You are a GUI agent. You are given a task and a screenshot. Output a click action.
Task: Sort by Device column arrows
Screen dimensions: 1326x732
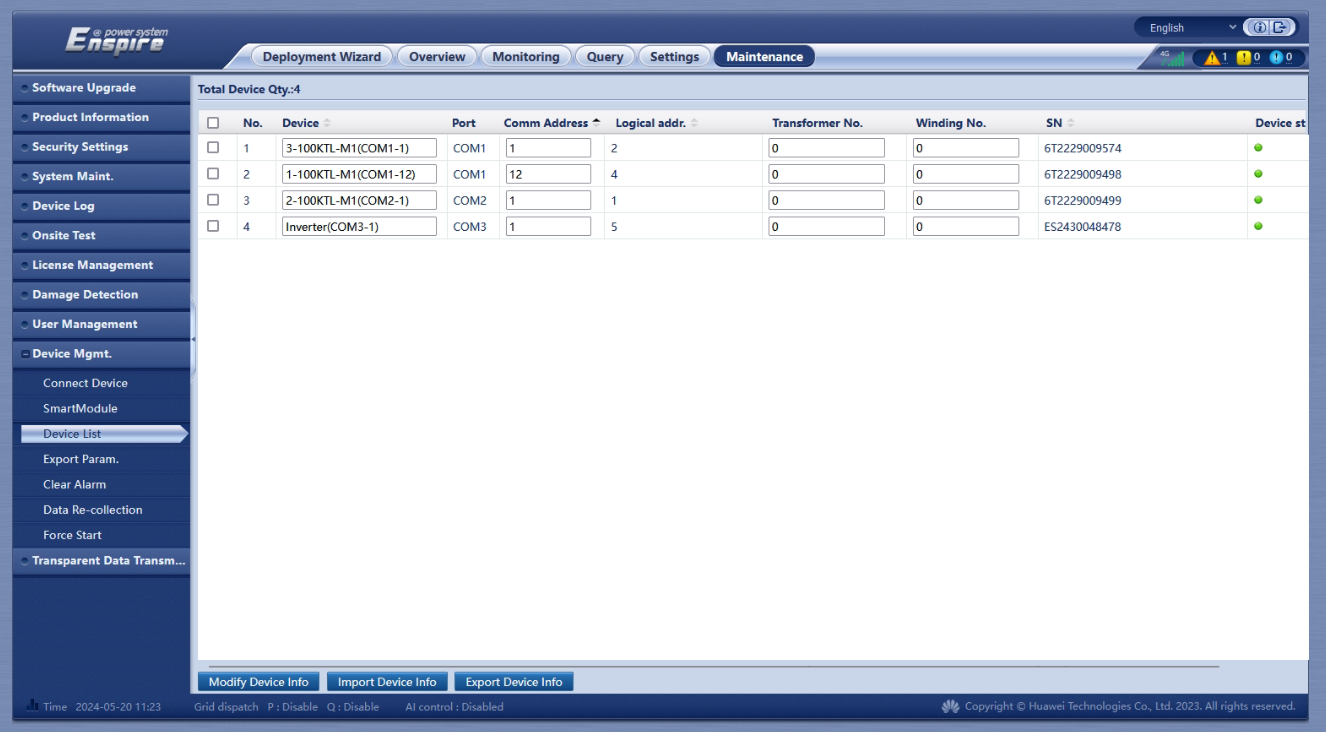(x=327, y=123)
